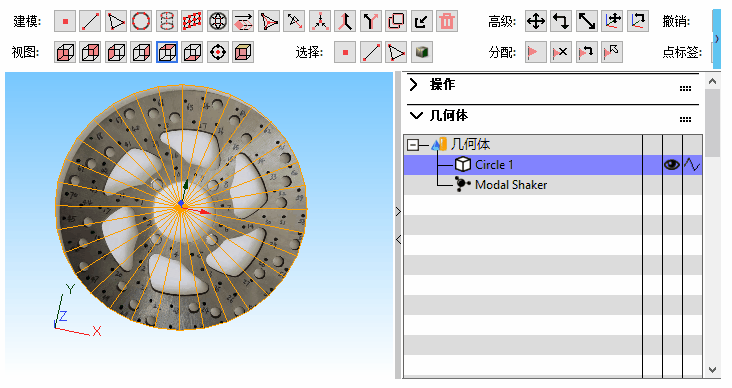Select the add point modeling tool
This screenshot has width=732, height=388.
click(x=65, y=21)
